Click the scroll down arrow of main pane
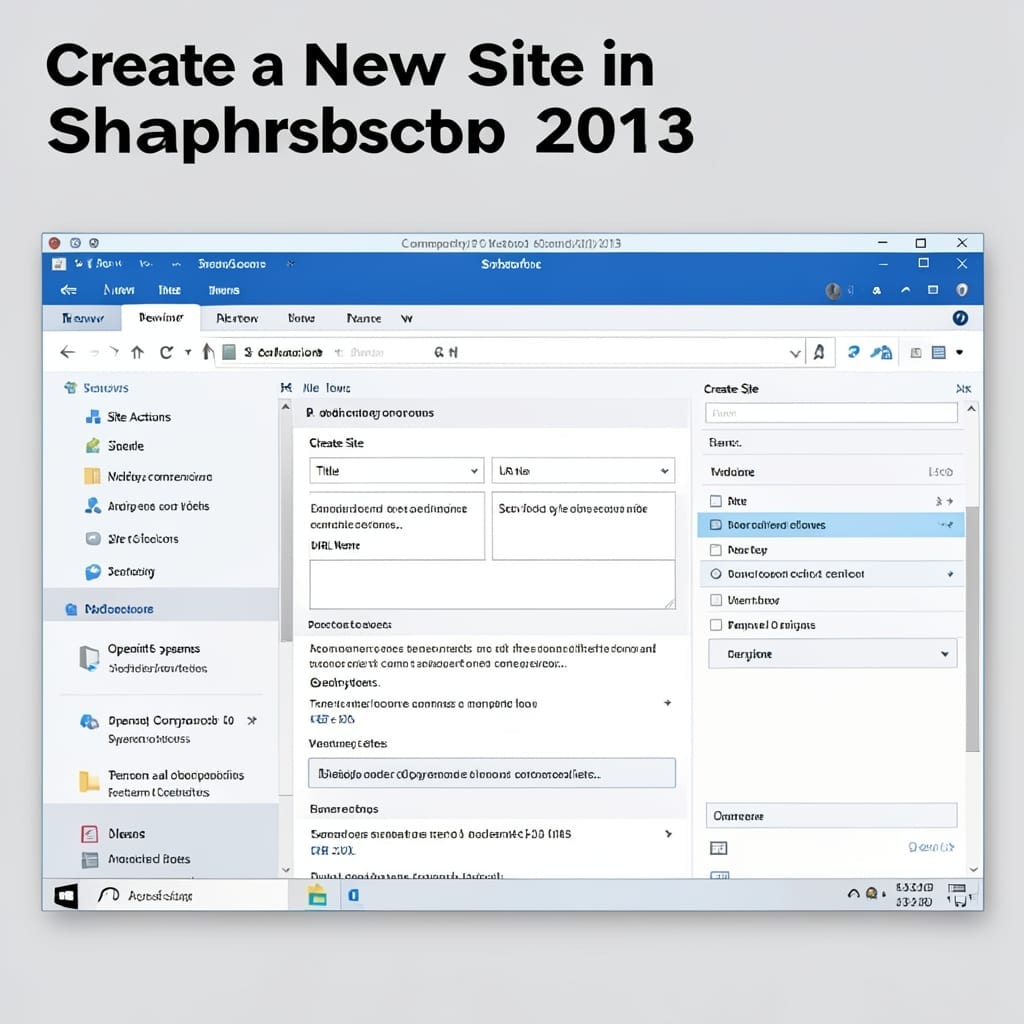Image resolution: width=1024 pixels, height=1024 pixels. pos(285,870)
